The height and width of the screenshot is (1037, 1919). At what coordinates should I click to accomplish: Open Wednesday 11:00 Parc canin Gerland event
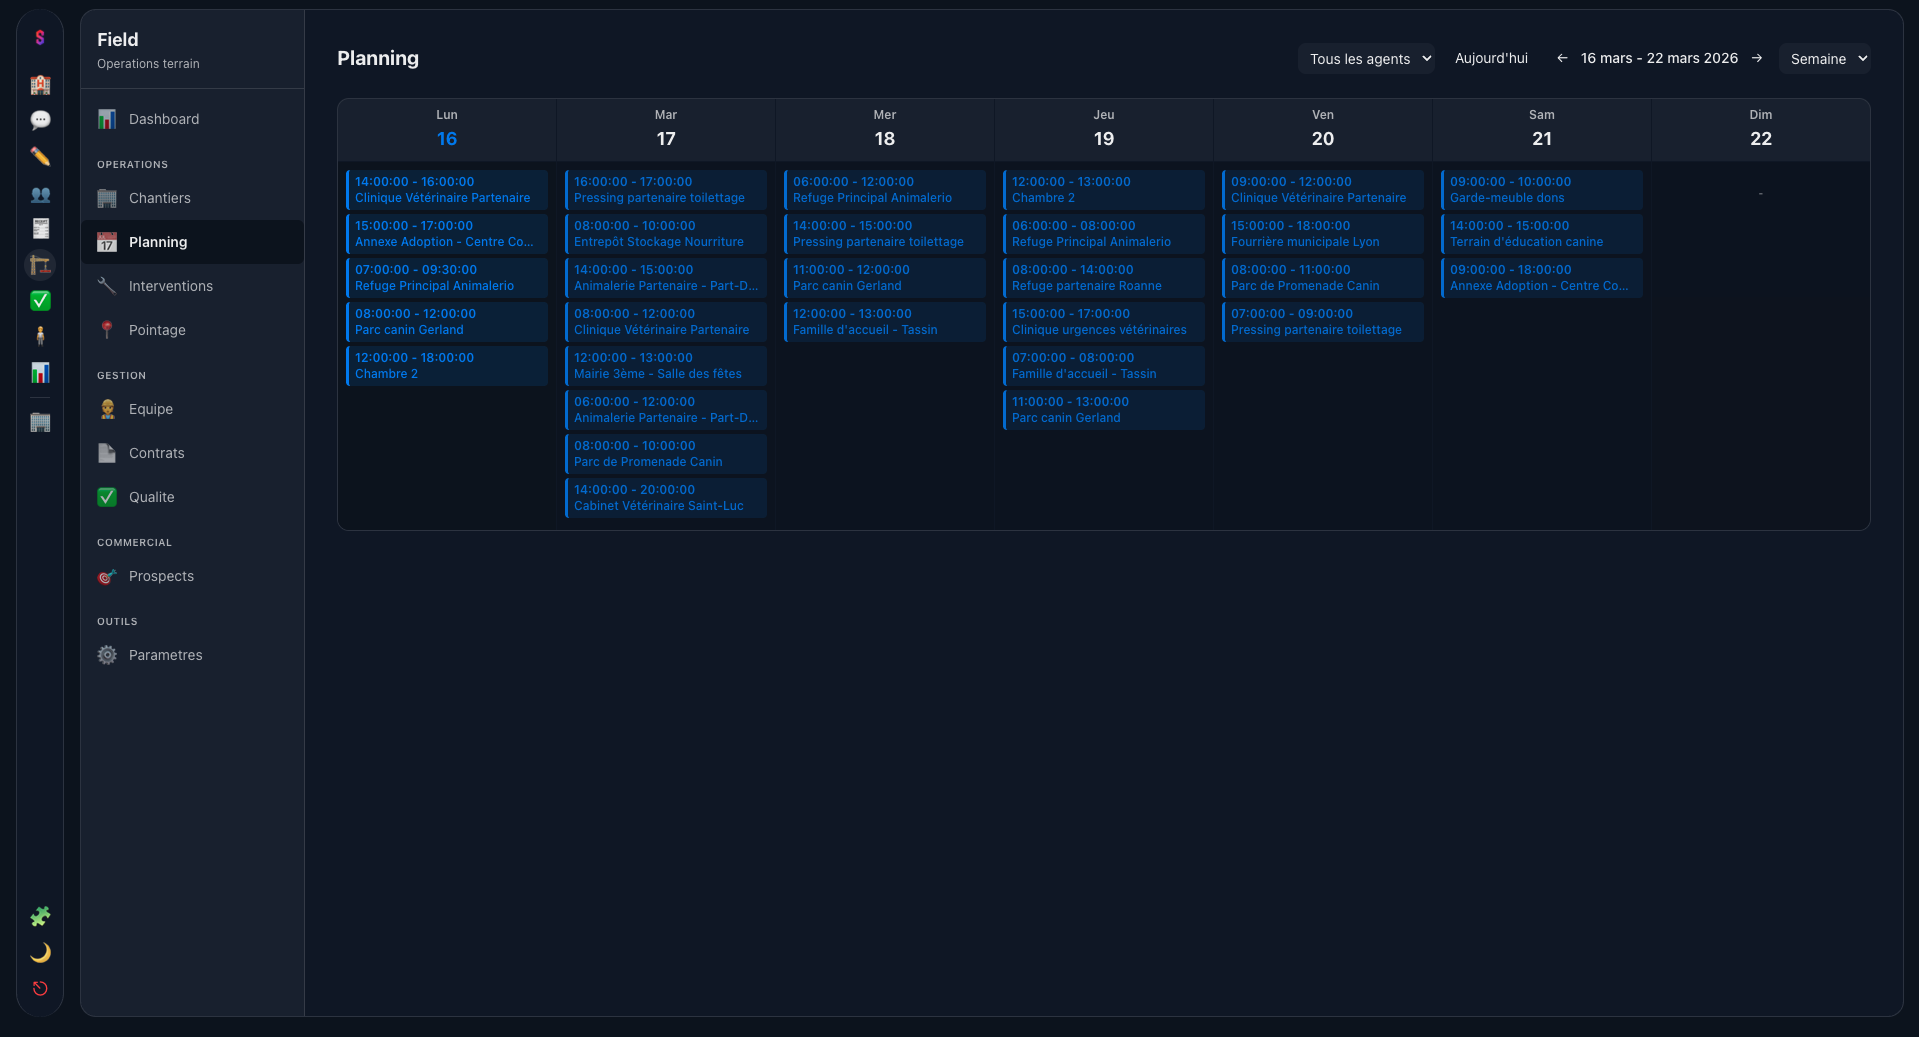[x=885, y=278]
